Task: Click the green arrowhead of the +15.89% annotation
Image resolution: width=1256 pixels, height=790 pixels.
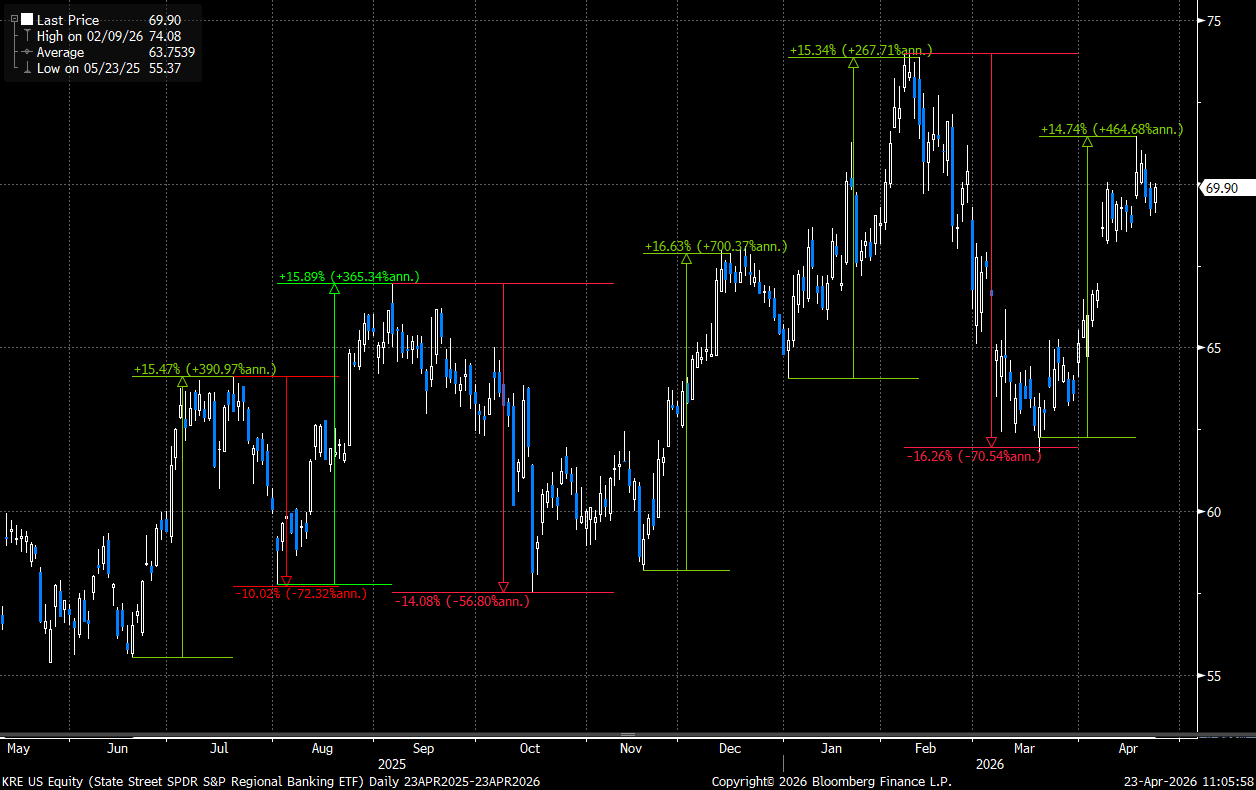Action: pos(334,289)
